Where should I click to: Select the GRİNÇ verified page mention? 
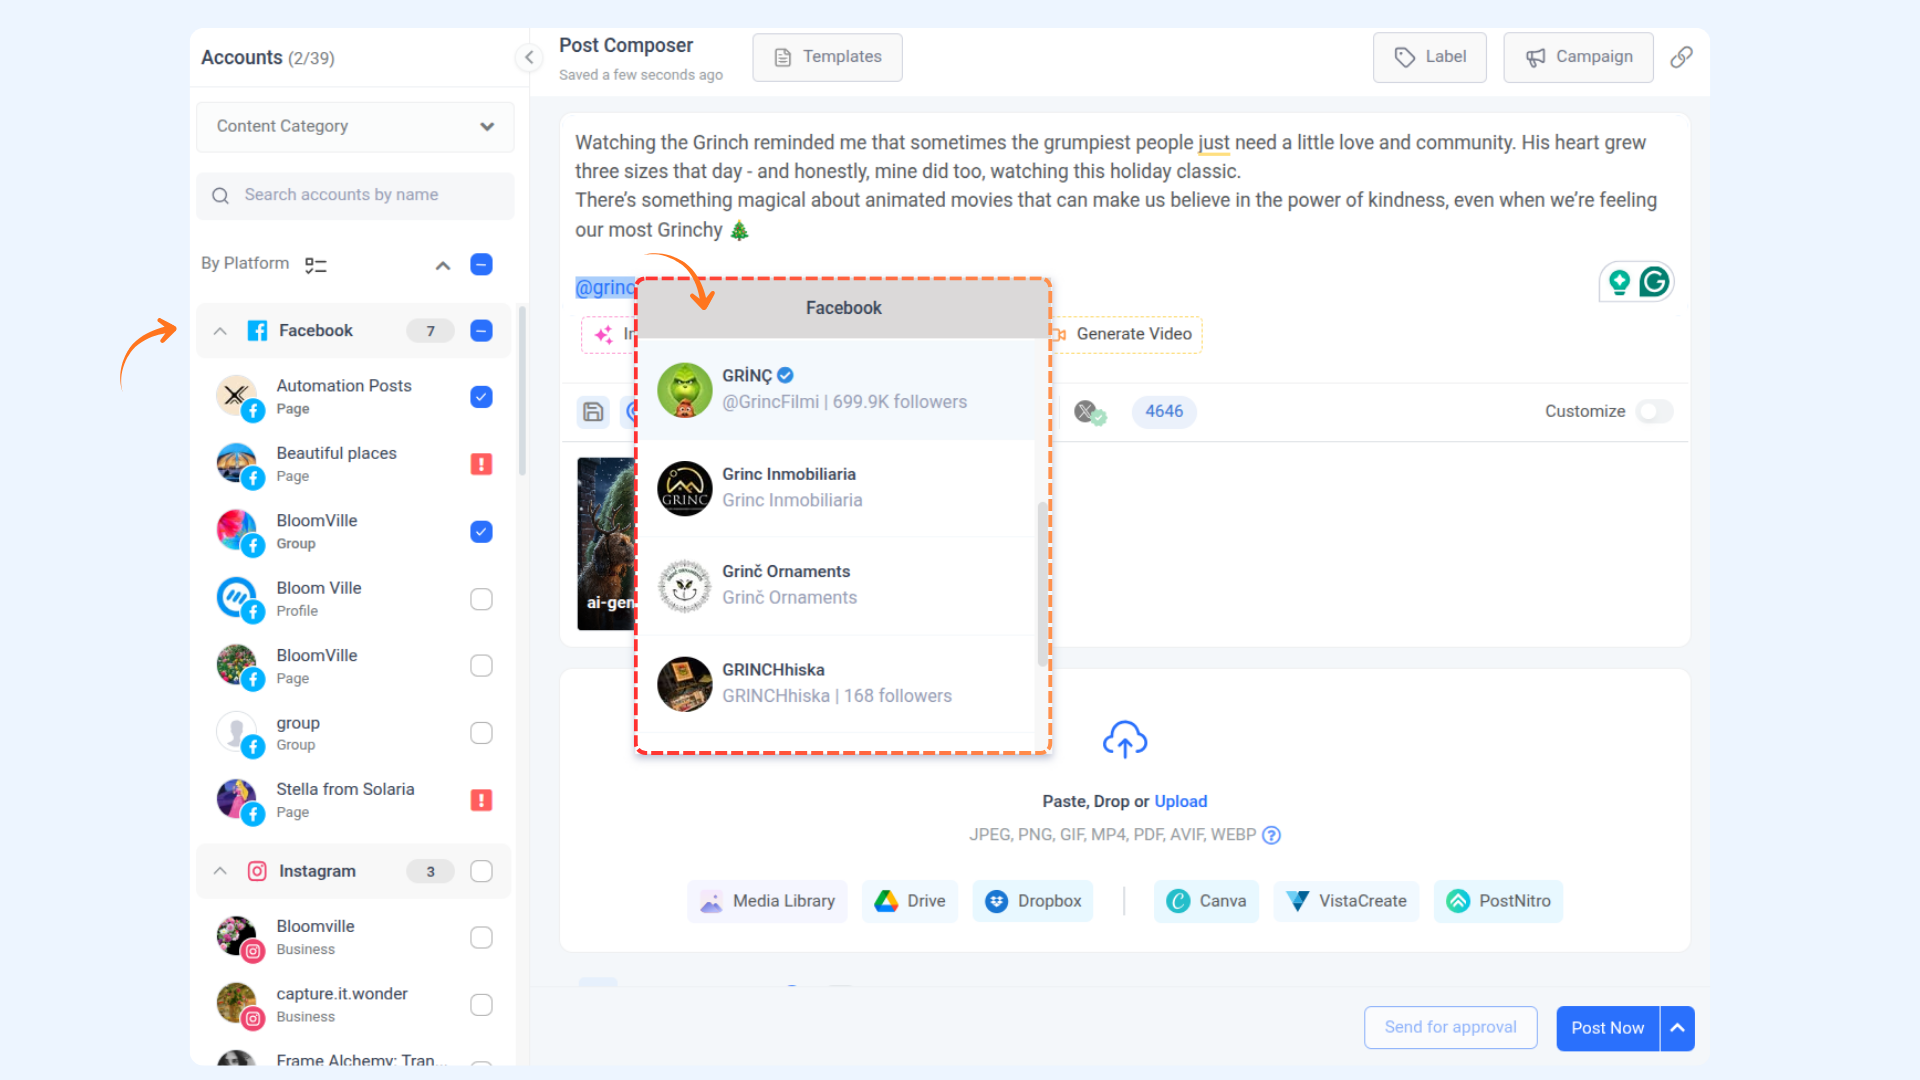pyautogui.click(x=836, y=389)
